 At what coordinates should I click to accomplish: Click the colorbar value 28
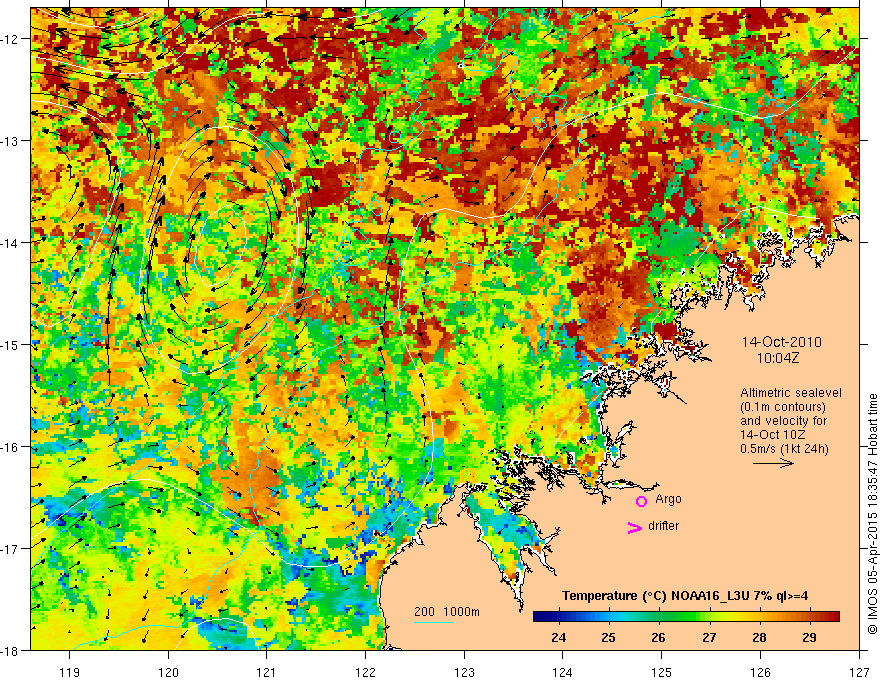pyautogui.click(x=759, y=637)
